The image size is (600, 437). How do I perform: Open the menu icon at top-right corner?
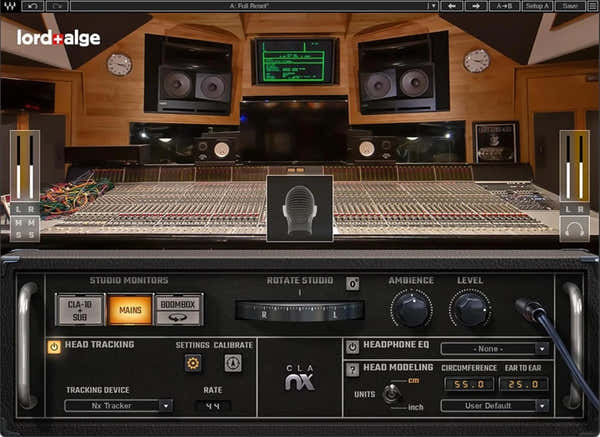[592, 6]
